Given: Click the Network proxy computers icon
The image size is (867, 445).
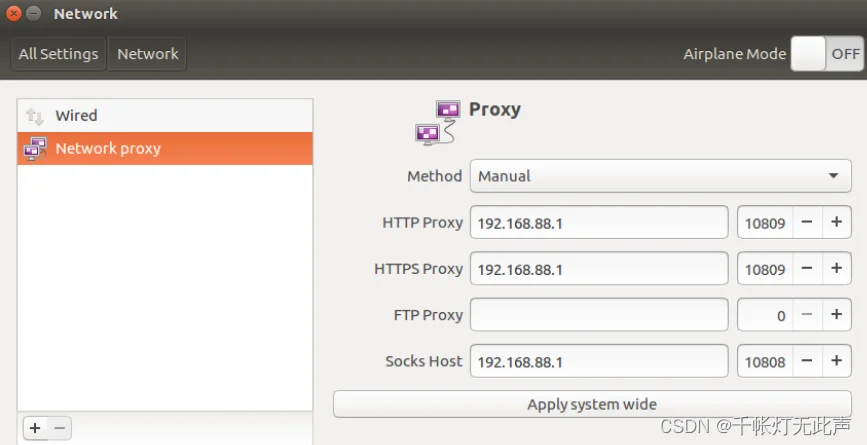Looking at the screenshot, I should pyautogui.click(x=35, y=149).
